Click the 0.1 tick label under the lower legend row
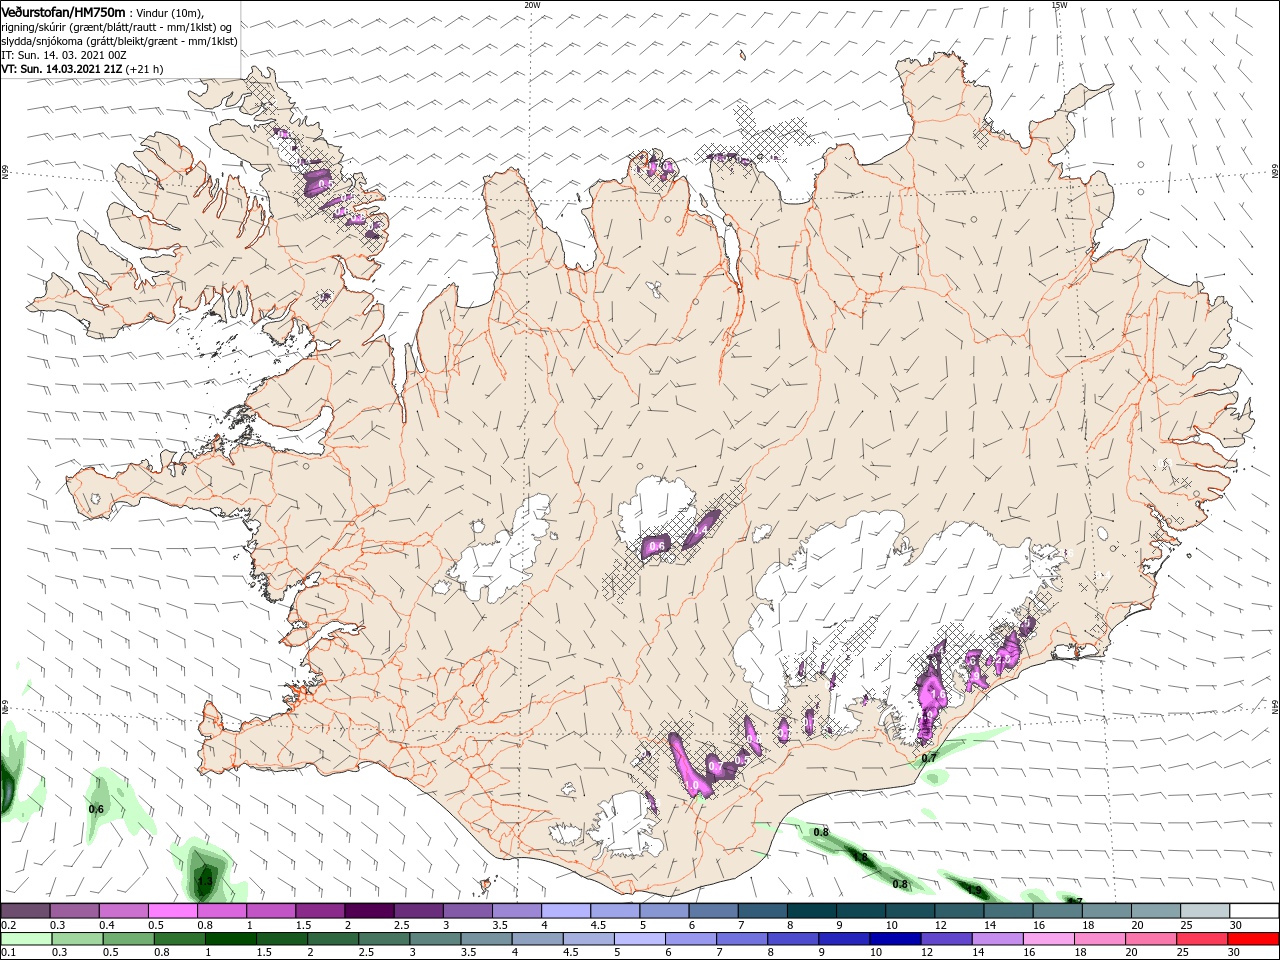 (8, 953)
